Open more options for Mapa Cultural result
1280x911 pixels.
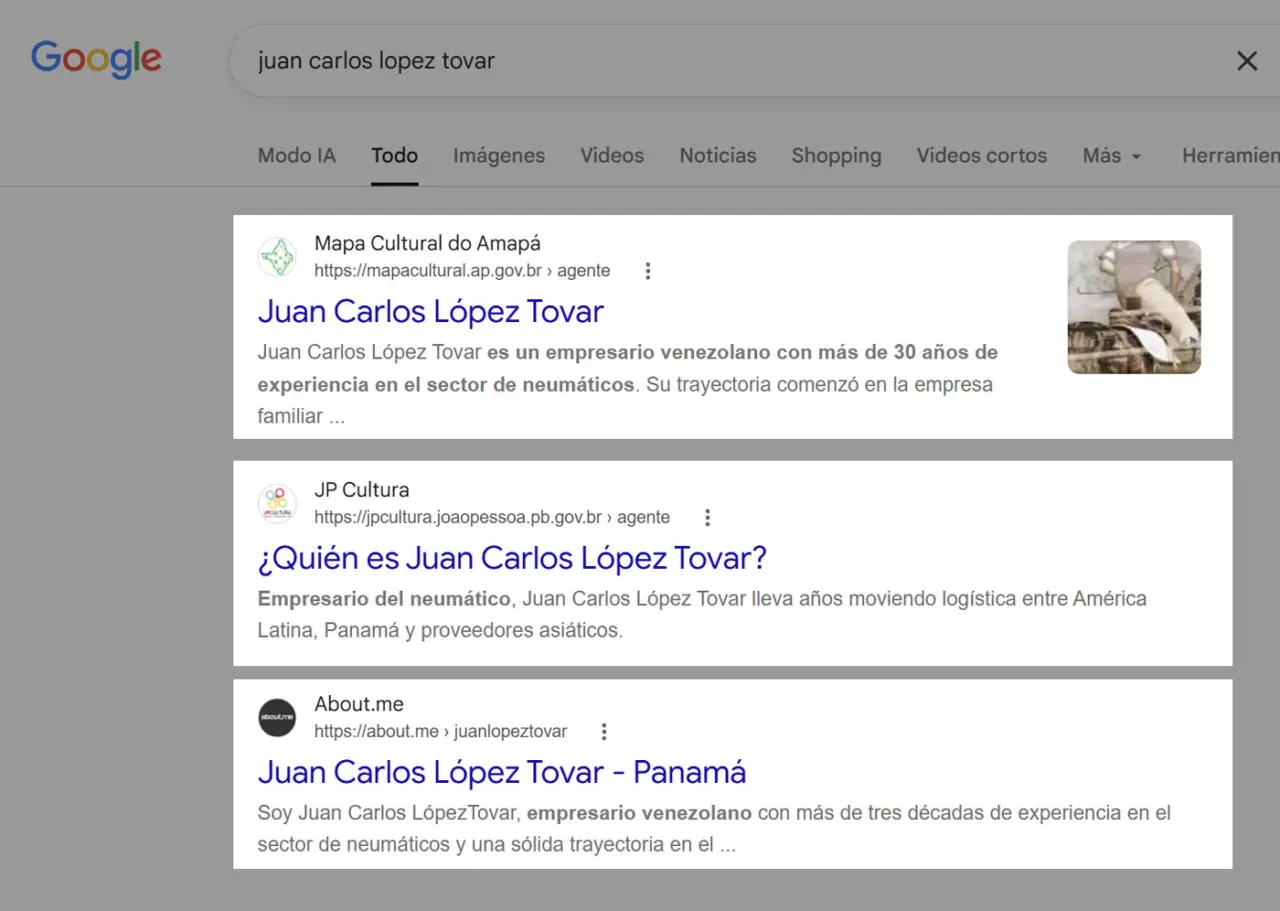(648, 271)
